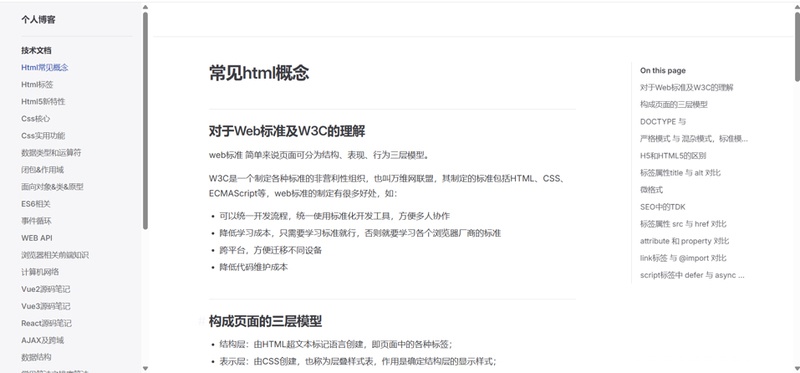Jump to 标签属性title 与 alt 对比 outline entry

click(x=681, y=173)
